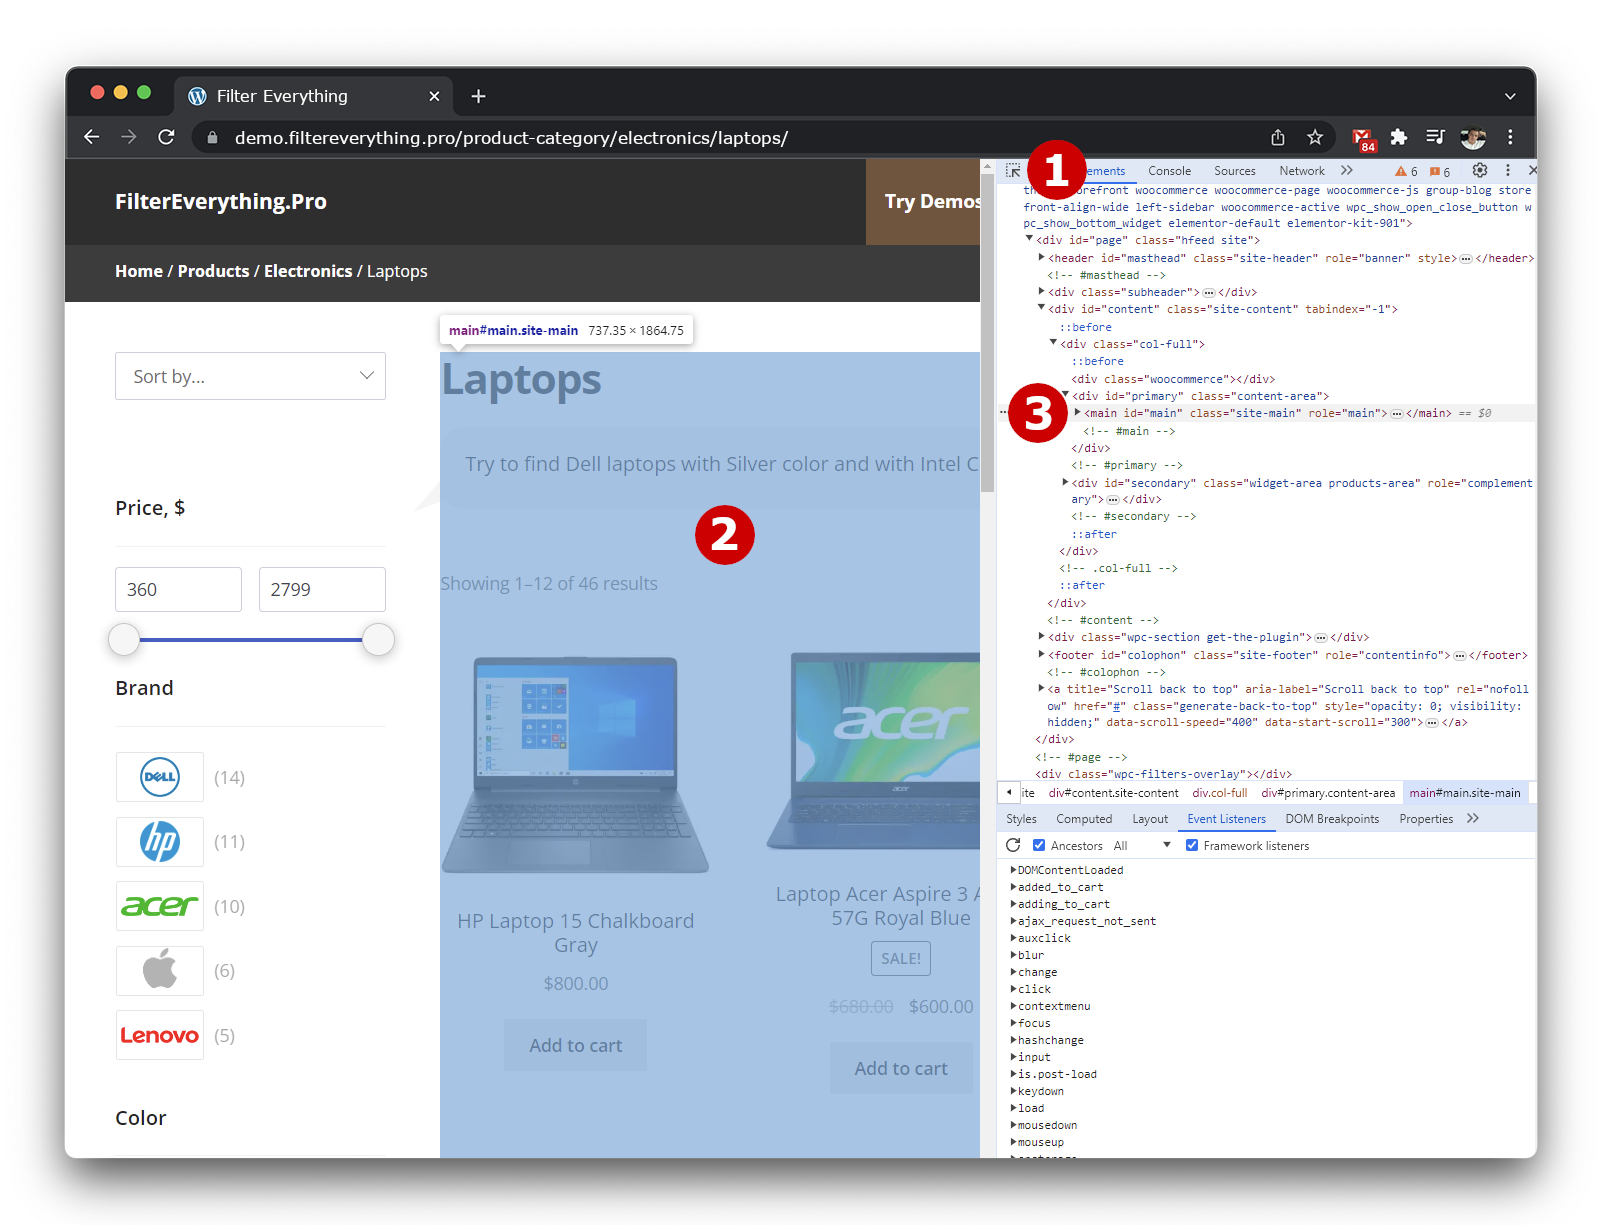Uncheck the Ancestors checkbox

(x=1039, y=846)
